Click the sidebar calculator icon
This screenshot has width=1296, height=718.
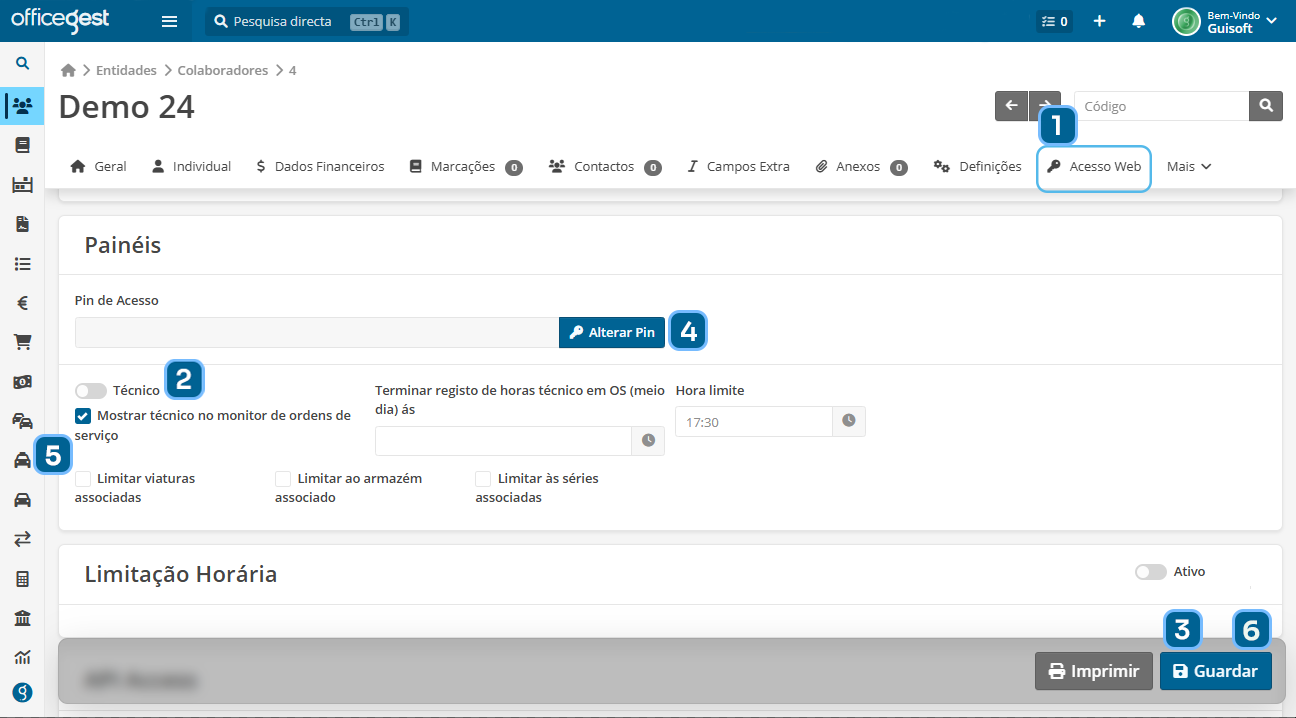[x=22, y=579]
